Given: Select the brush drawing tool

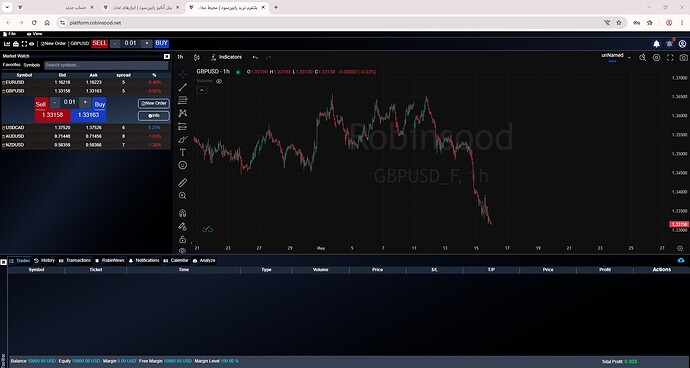Looking at the screenshot, I should coord(183,140).
